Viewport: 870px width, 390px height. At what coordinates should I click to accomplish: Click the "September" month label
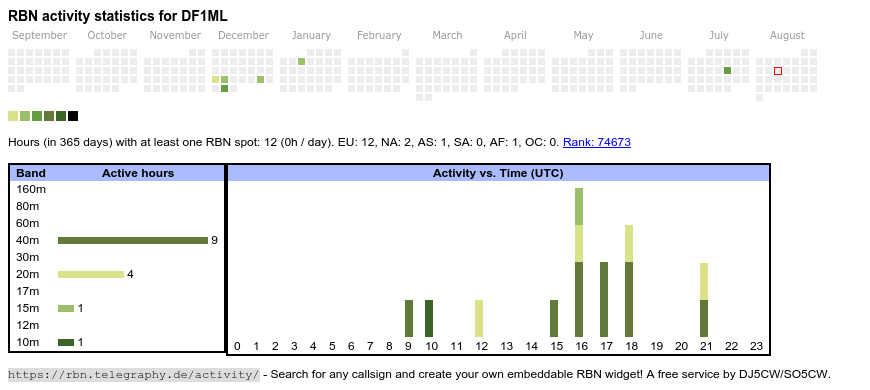(39, 36)
